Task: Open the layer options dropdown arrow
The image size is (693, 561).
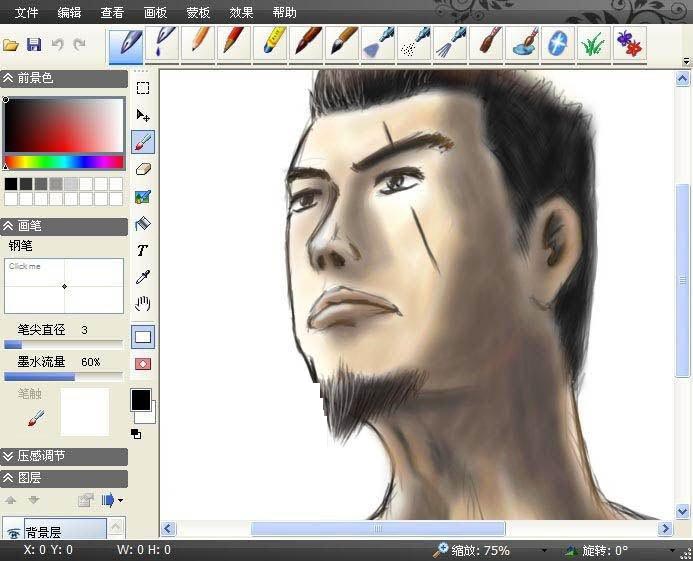Action: coord(121,500)
